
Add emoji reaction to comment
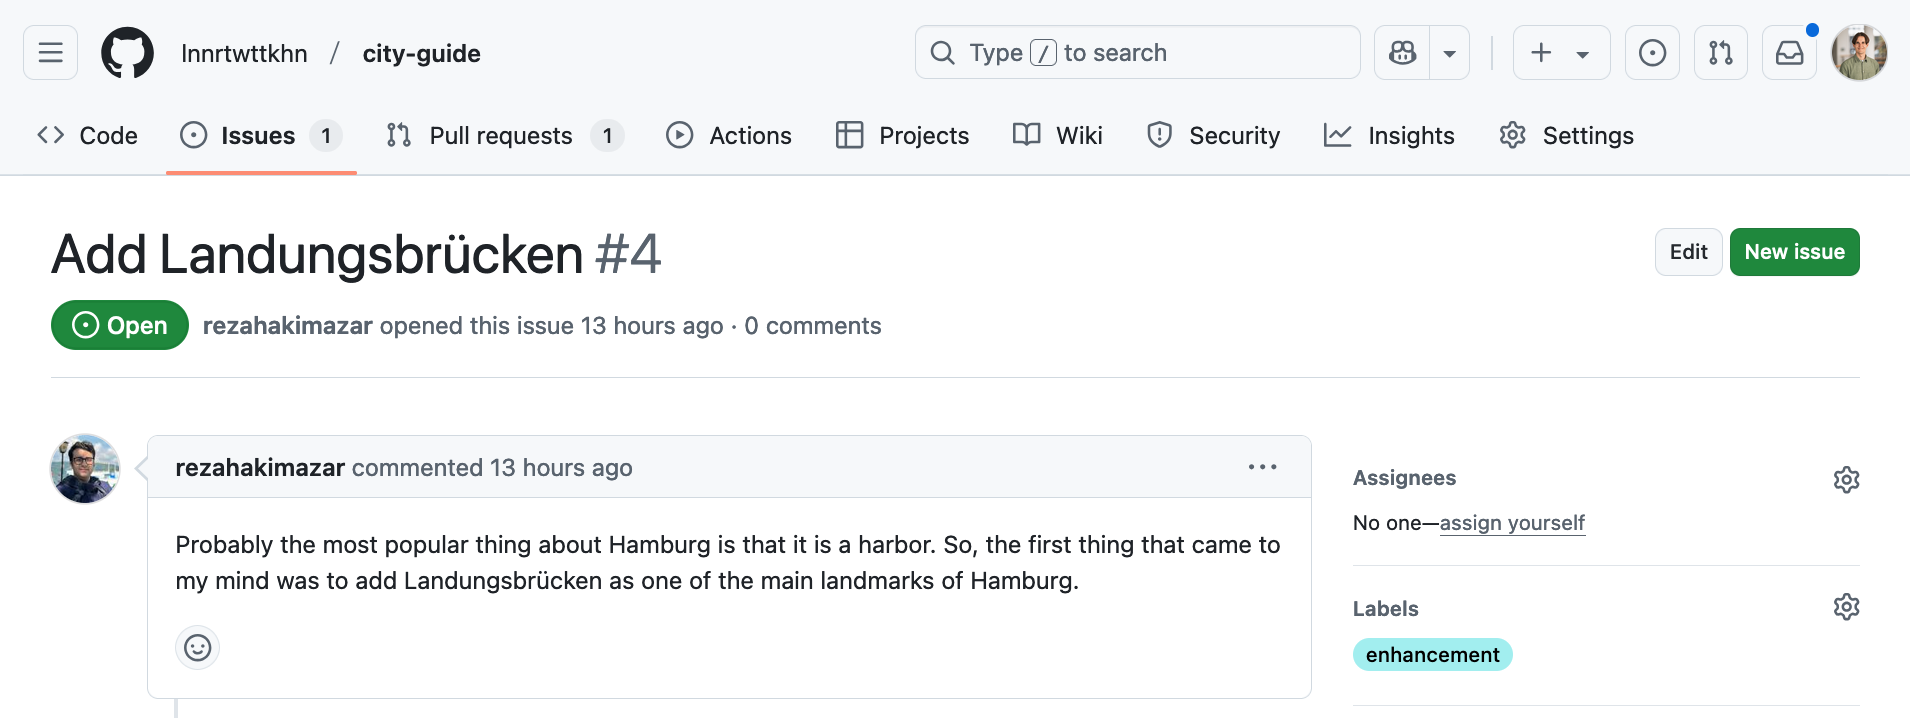[x=197, y=648]
